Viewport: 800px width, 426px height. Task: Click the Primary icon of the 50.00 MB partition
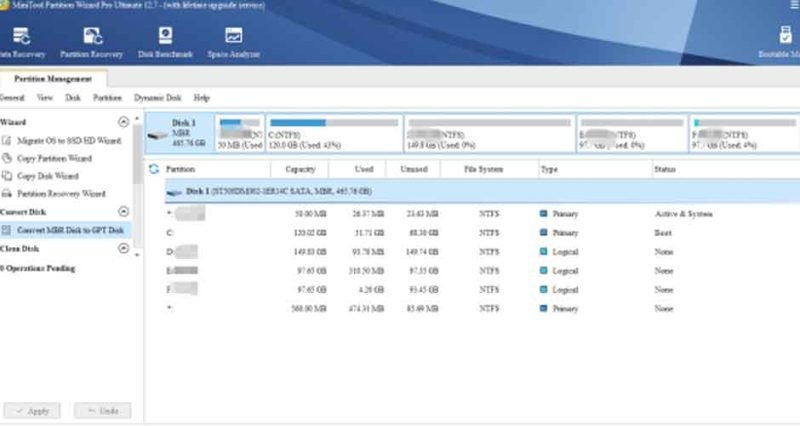[543, 213]
